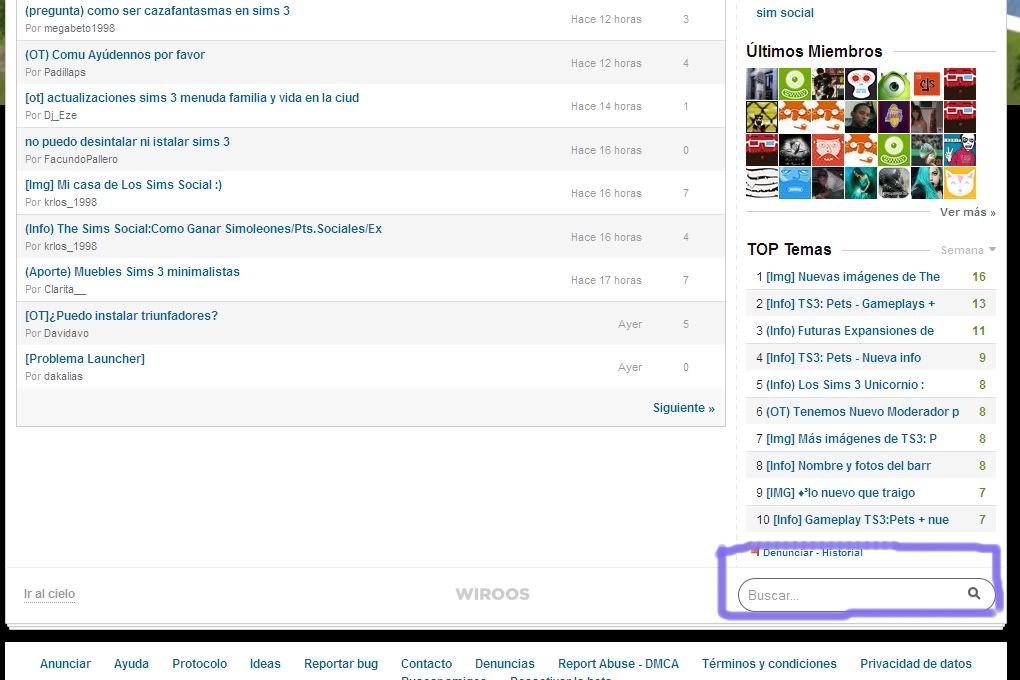
Task: Expand the Semana dropdown in TOP Temas
Action: coord(968,250)
